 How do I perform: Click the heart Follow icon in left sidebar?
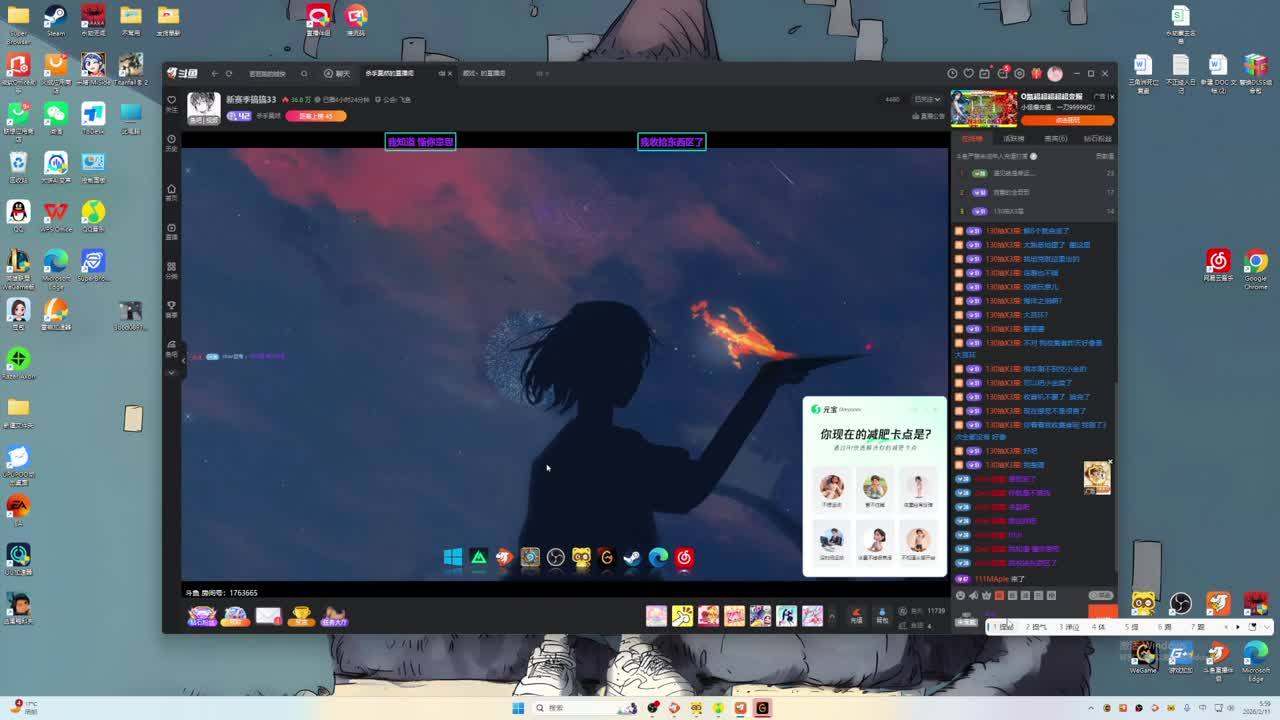(171, 102)
